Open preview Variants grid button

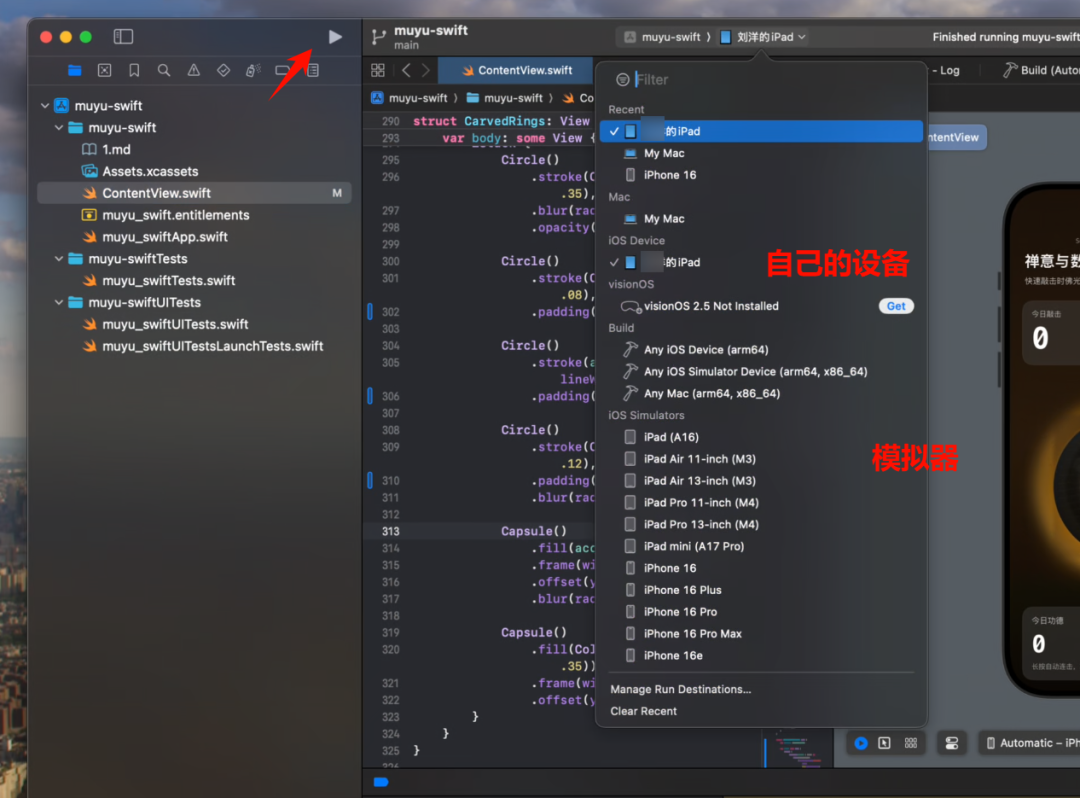point(911,743)
